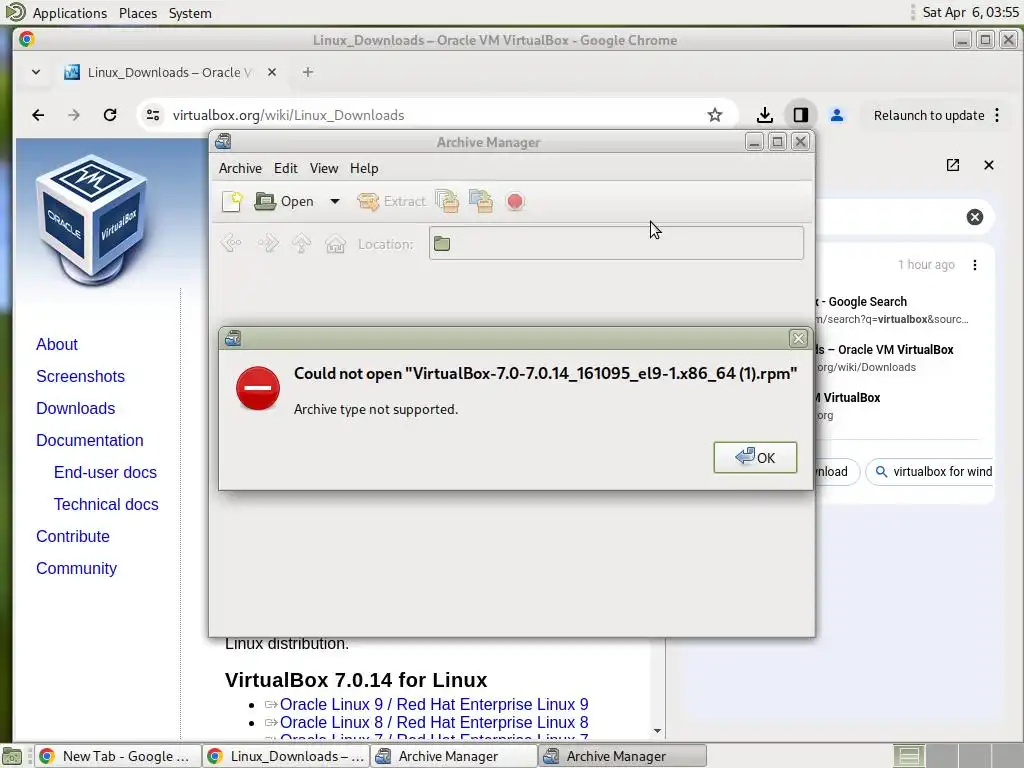Clear the side panel search field

(974, 217)
